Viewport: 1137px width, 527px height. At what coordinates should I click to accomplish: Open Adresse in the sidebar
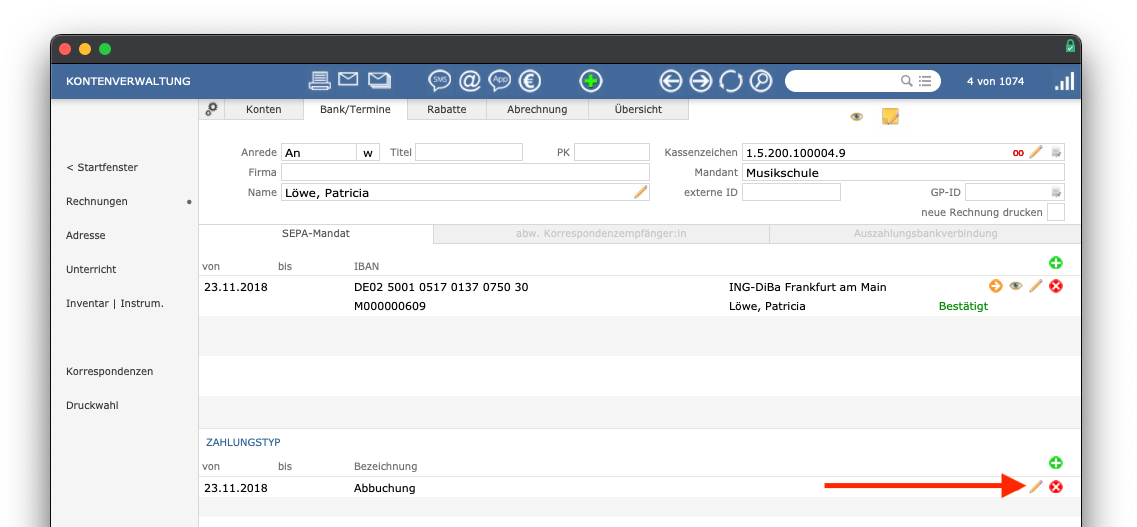pos(86,236)
